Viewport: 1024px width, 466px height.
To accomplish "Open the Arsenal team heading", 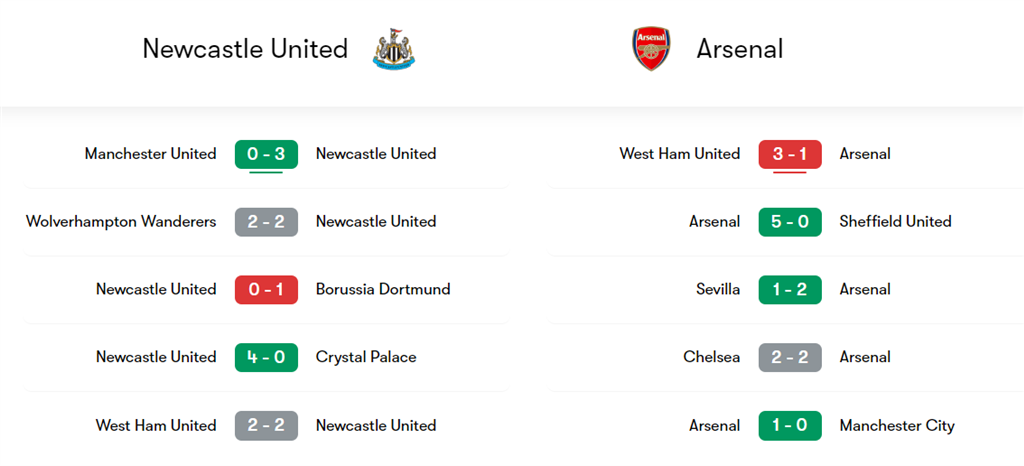I will coord(739,49).
